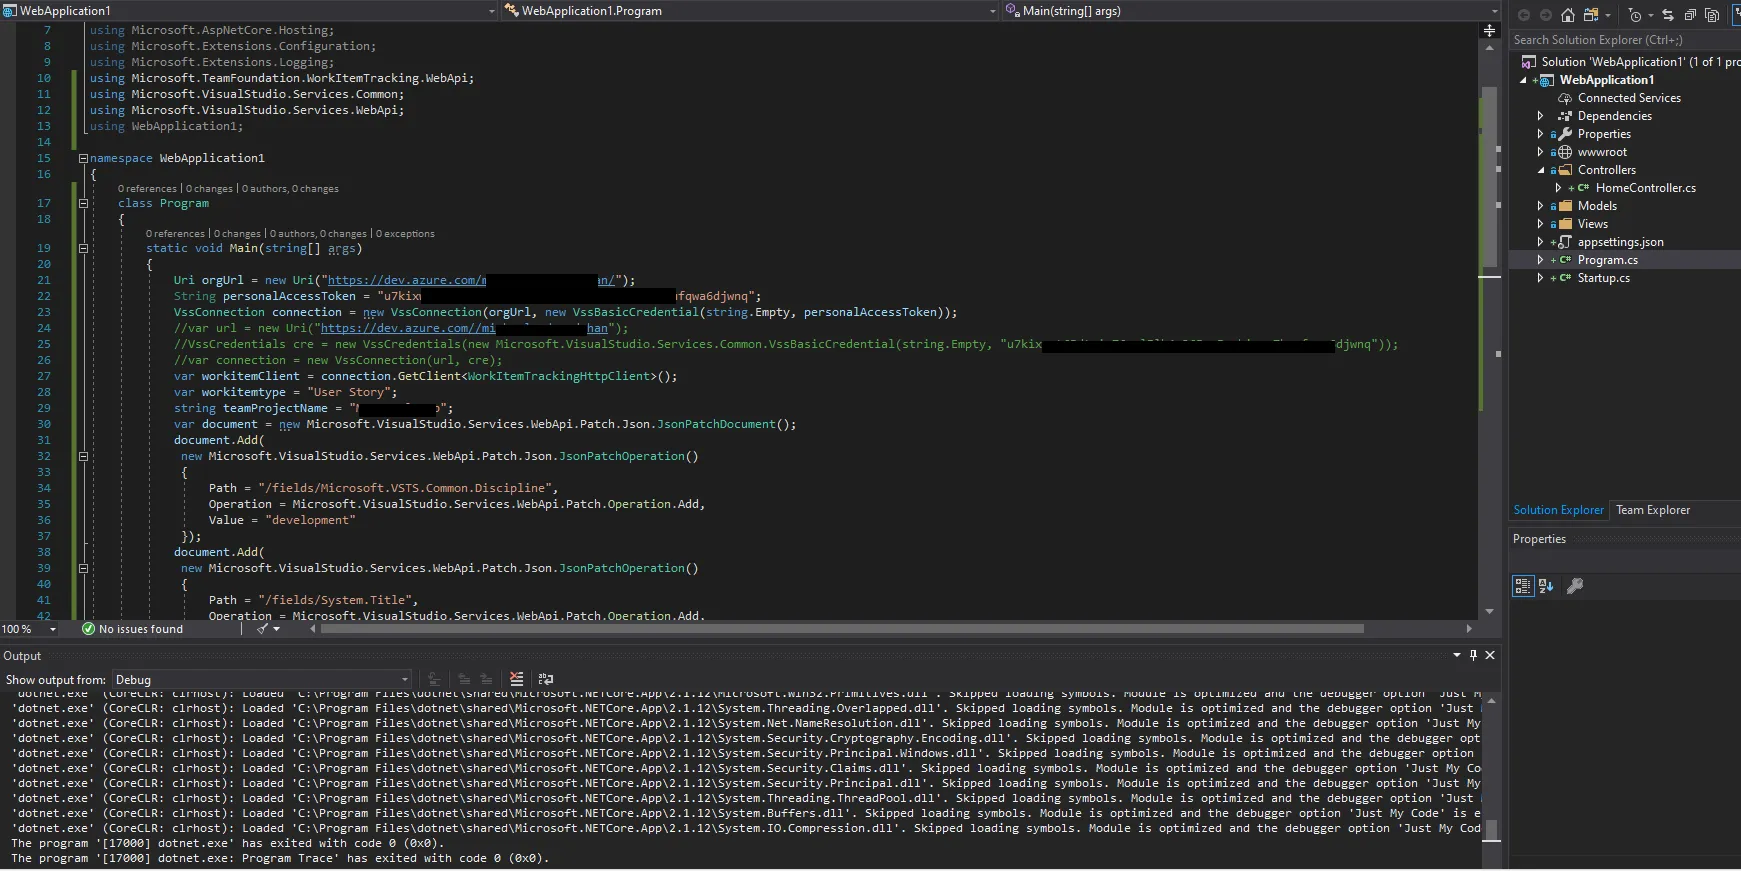Click the Show All Files icon
The height and width of the screenshot is (871, 1741).
coord(1712,15)
